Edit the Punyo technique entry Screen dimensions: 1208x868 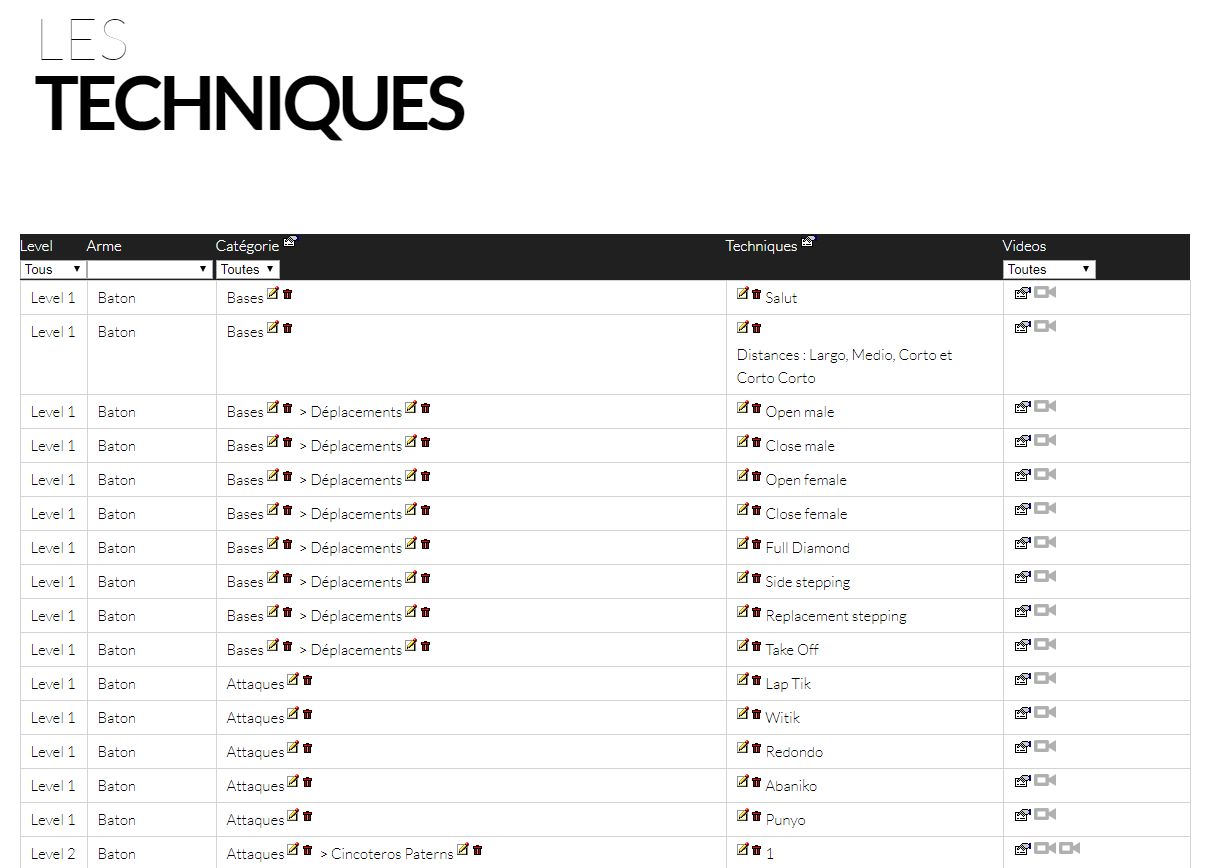point(742,816)
